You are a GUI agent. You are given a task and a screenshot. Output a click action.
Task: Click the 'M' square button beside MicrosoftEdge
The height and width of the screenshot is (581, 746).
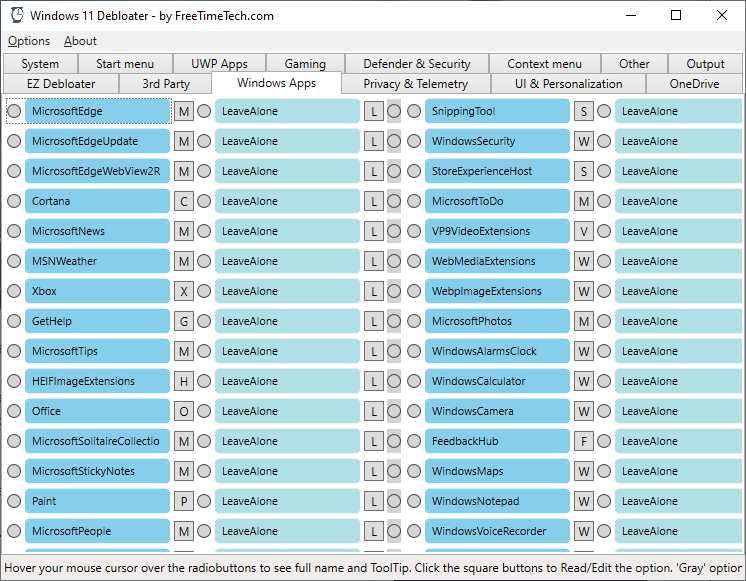184,111
